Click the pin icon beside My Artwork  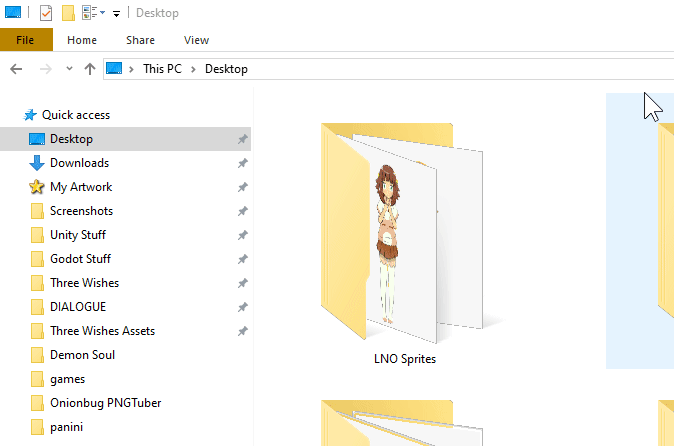coord(243,187)
